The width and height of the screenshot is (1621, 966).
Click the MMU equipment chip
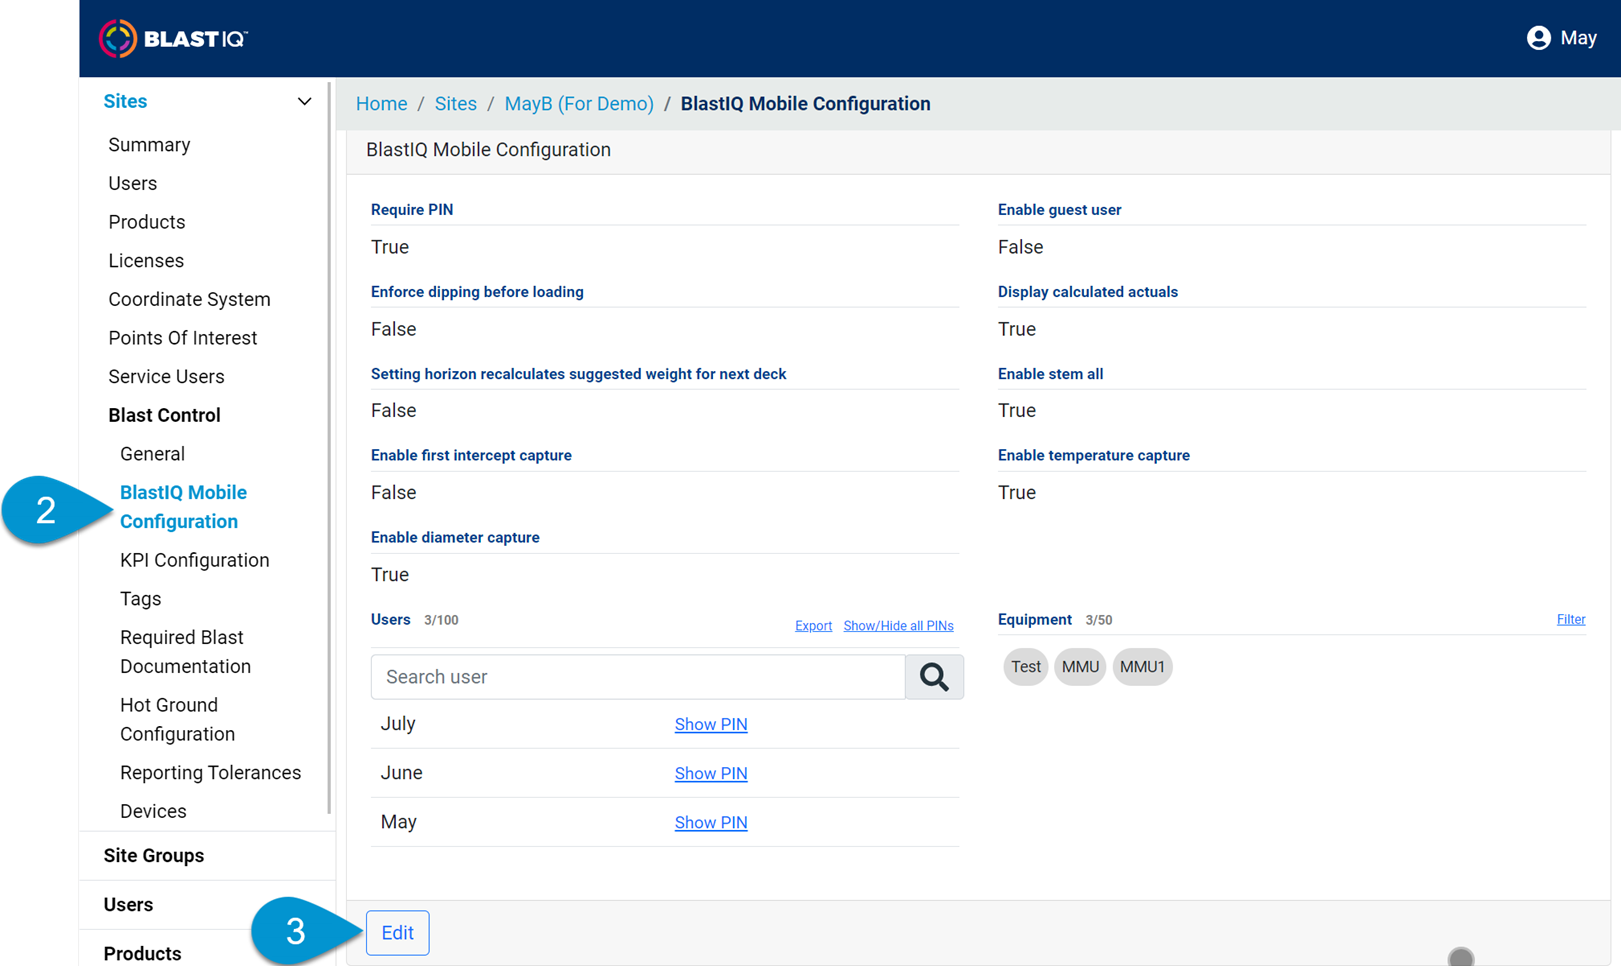click(1080, 667)
